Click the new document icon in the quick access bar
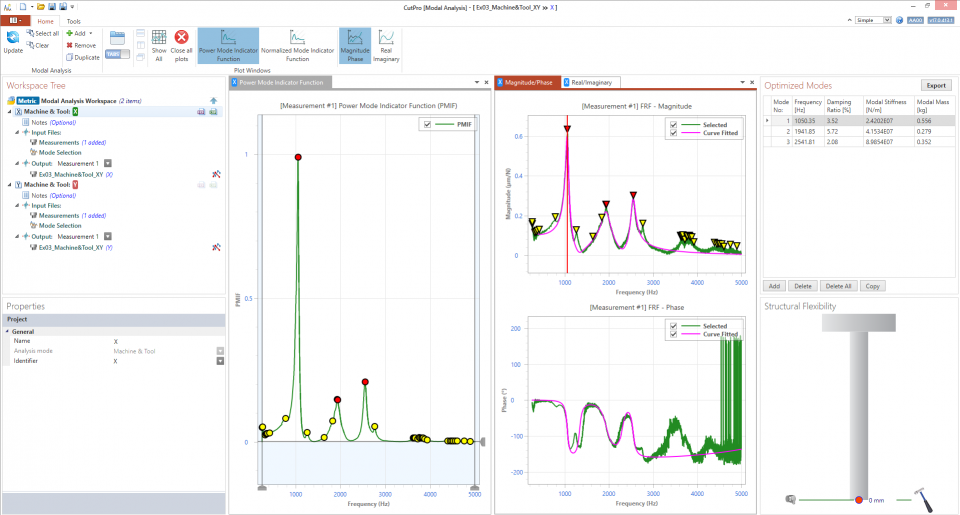This screenshot has height=515, width=960. pos(23,7)
